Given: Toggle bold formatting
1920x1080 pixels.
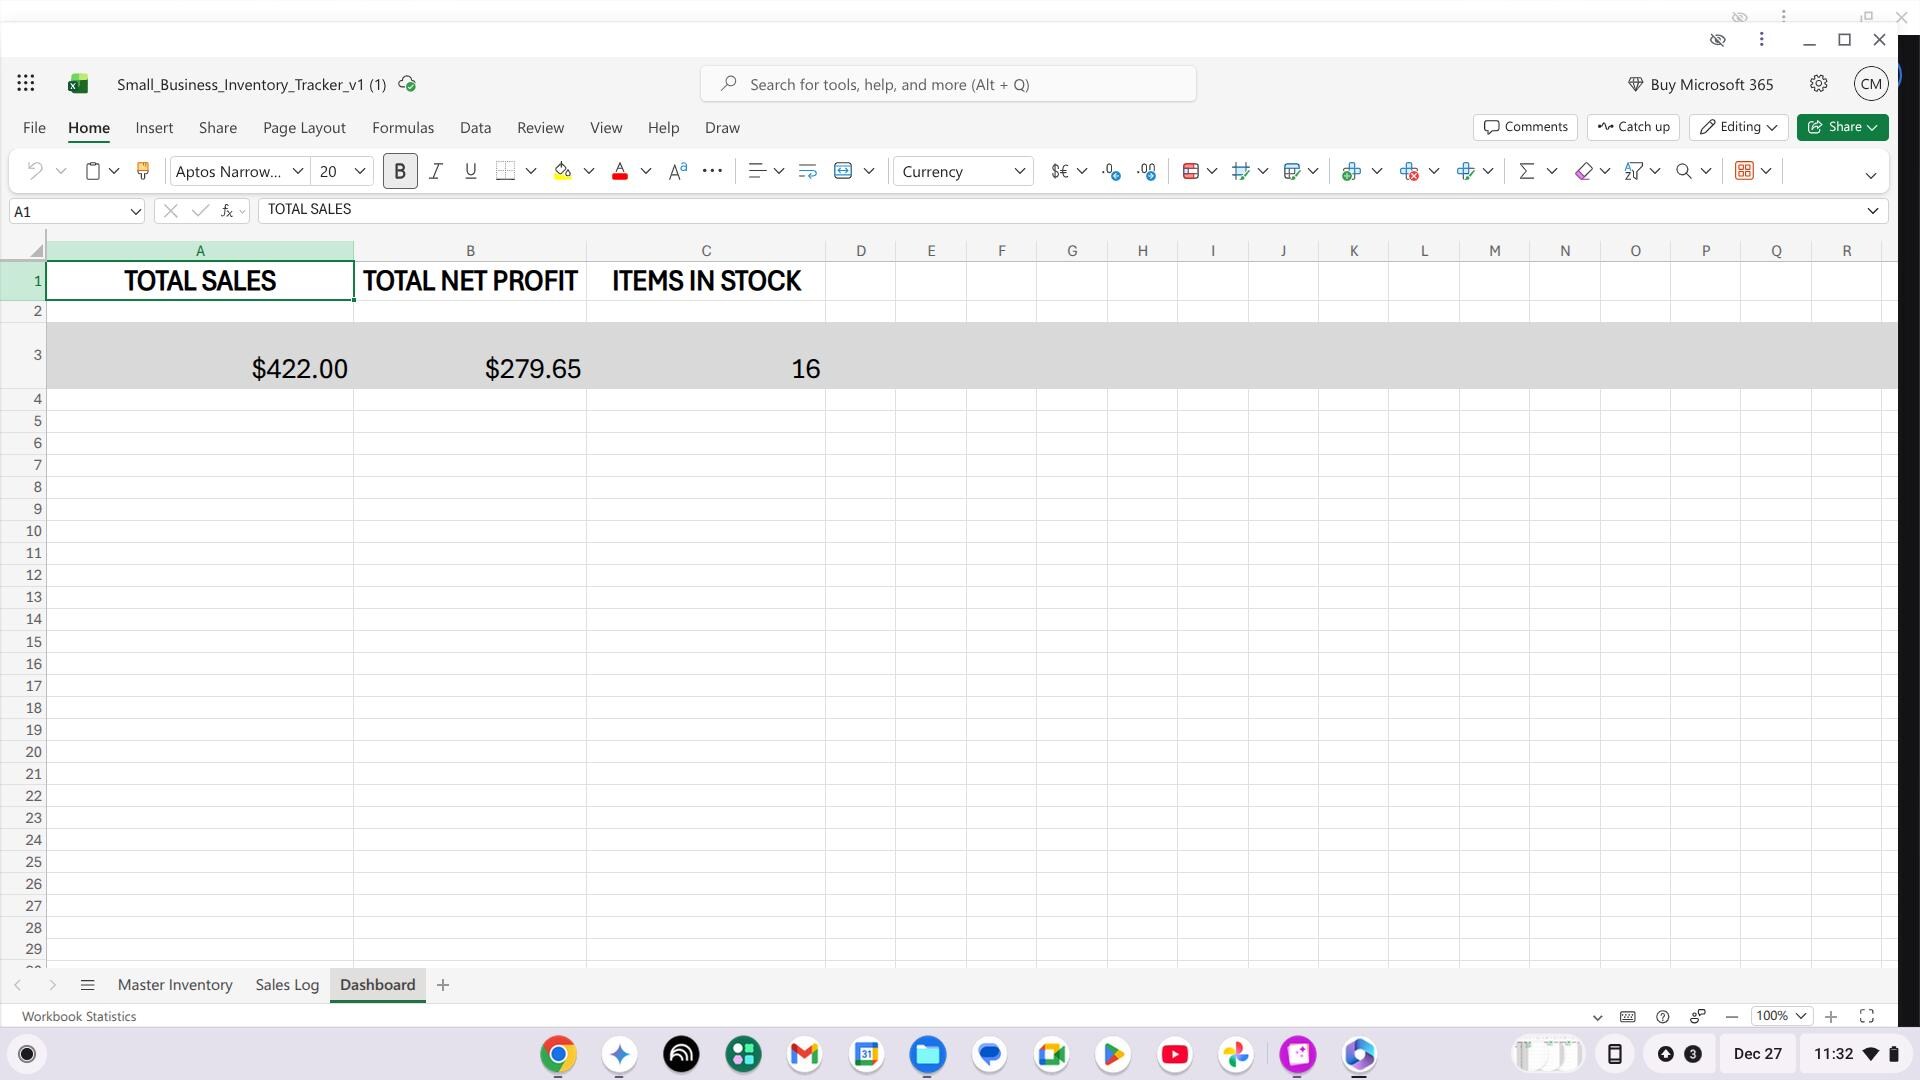Looking at the screenshot, I should tap(400, 172).
